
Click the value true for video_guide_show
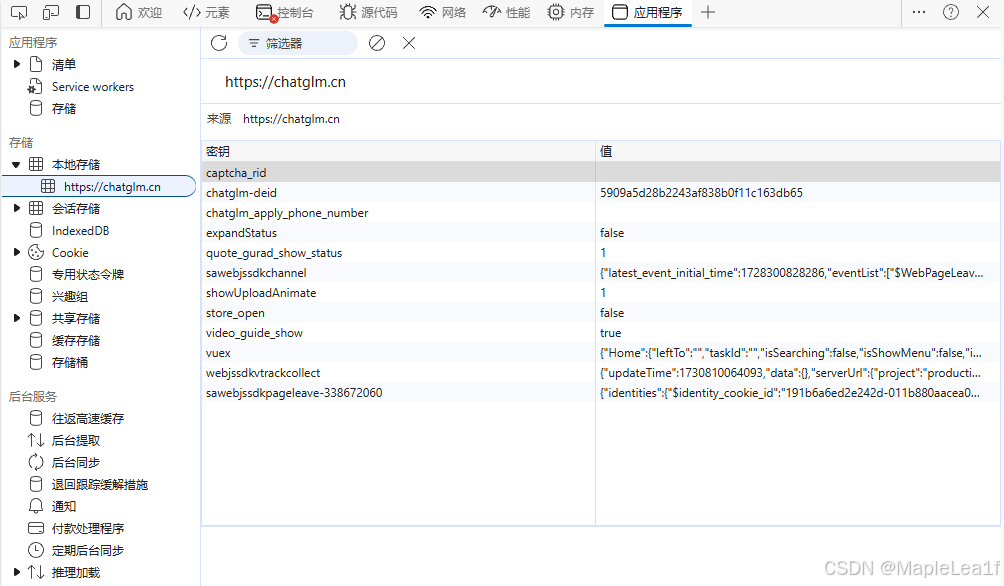(x=610, y=332)
